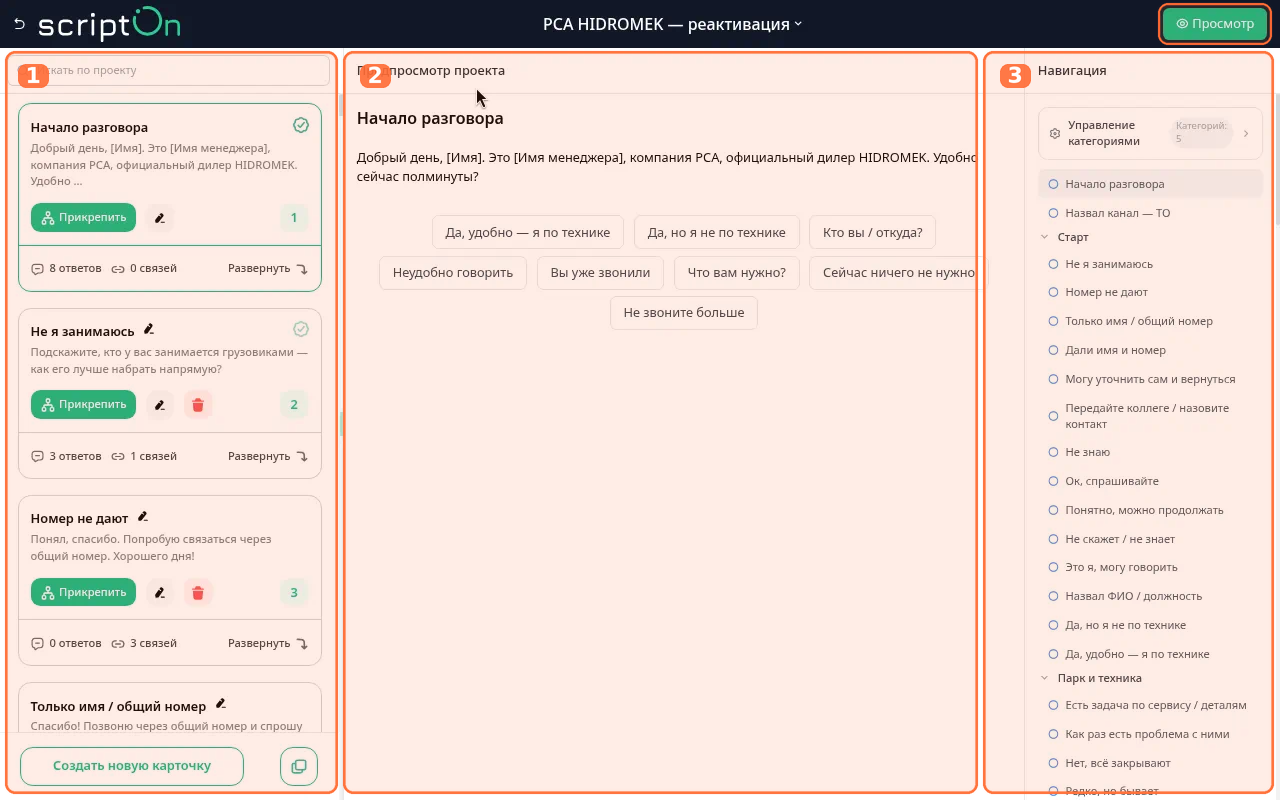Click the back arrow beside the scriptOn logo
The height and width of the screenshot is (800, 1280).
tap(19, 23)
